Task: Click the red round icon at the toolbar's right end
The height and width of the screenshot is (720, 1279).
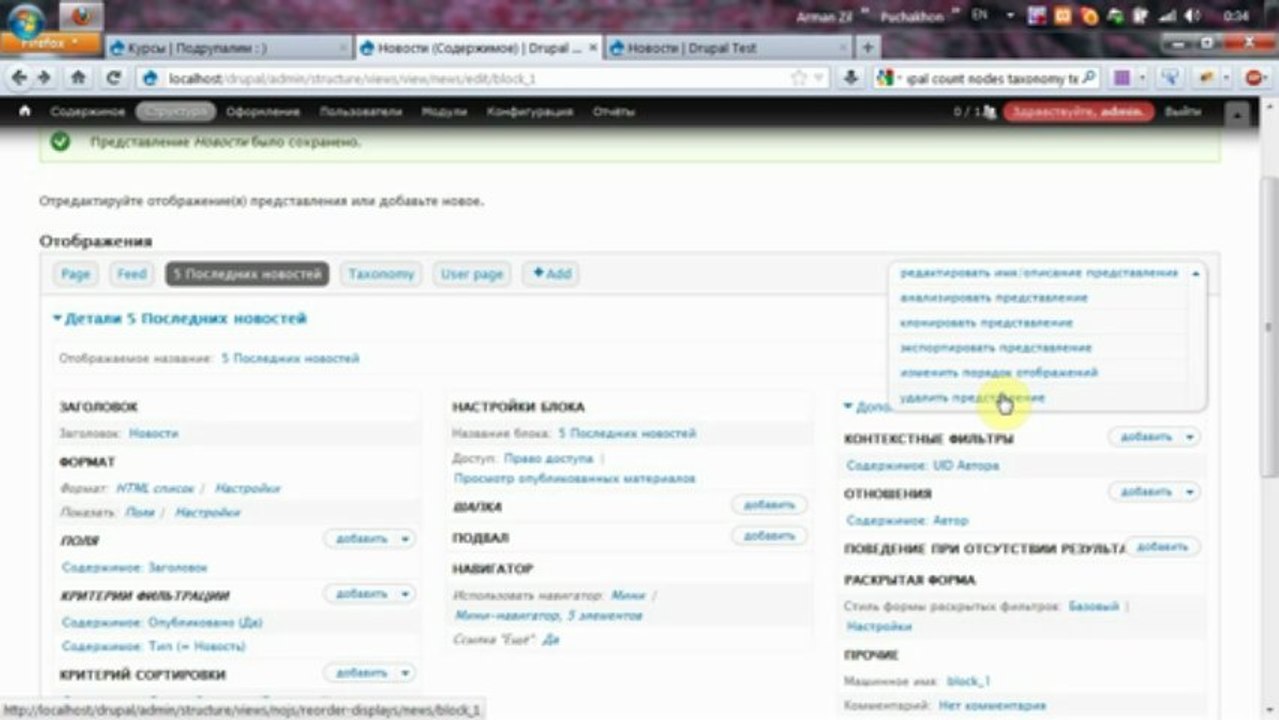Action: [1253, 77]
